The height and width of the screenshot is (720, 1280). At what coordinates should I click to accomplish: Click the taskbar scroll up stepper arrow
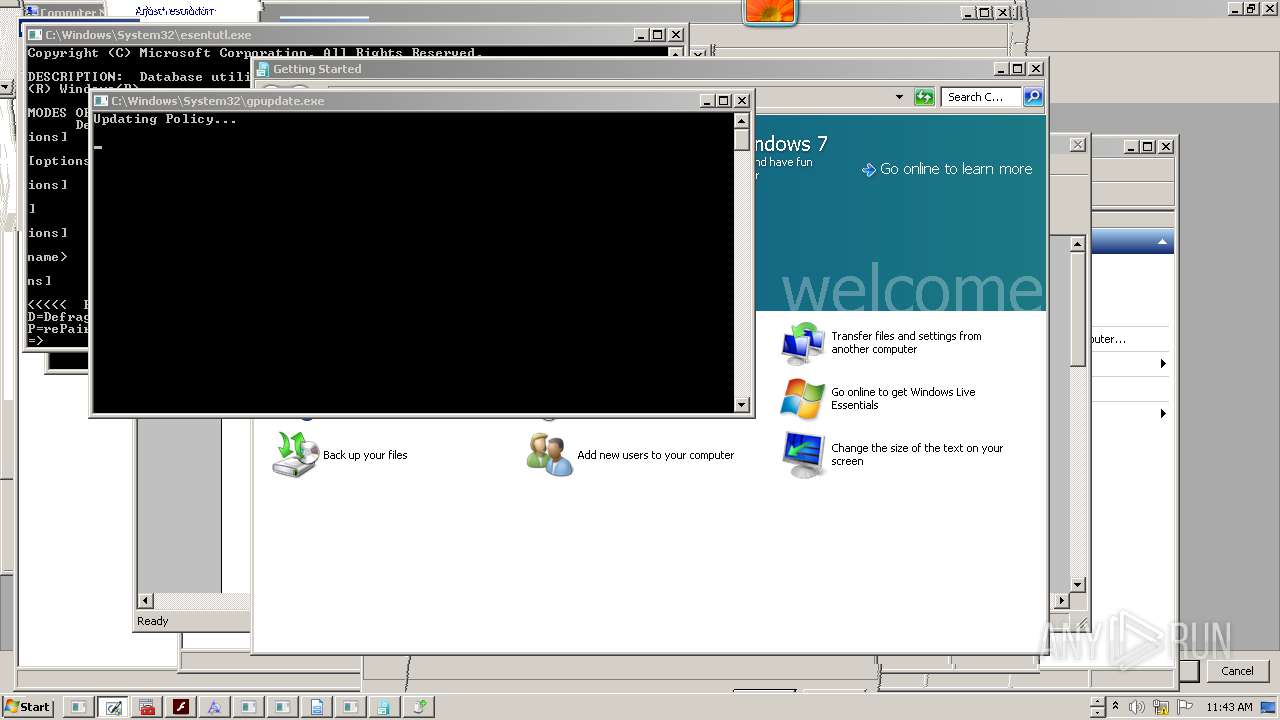(x=1097, y=701)
